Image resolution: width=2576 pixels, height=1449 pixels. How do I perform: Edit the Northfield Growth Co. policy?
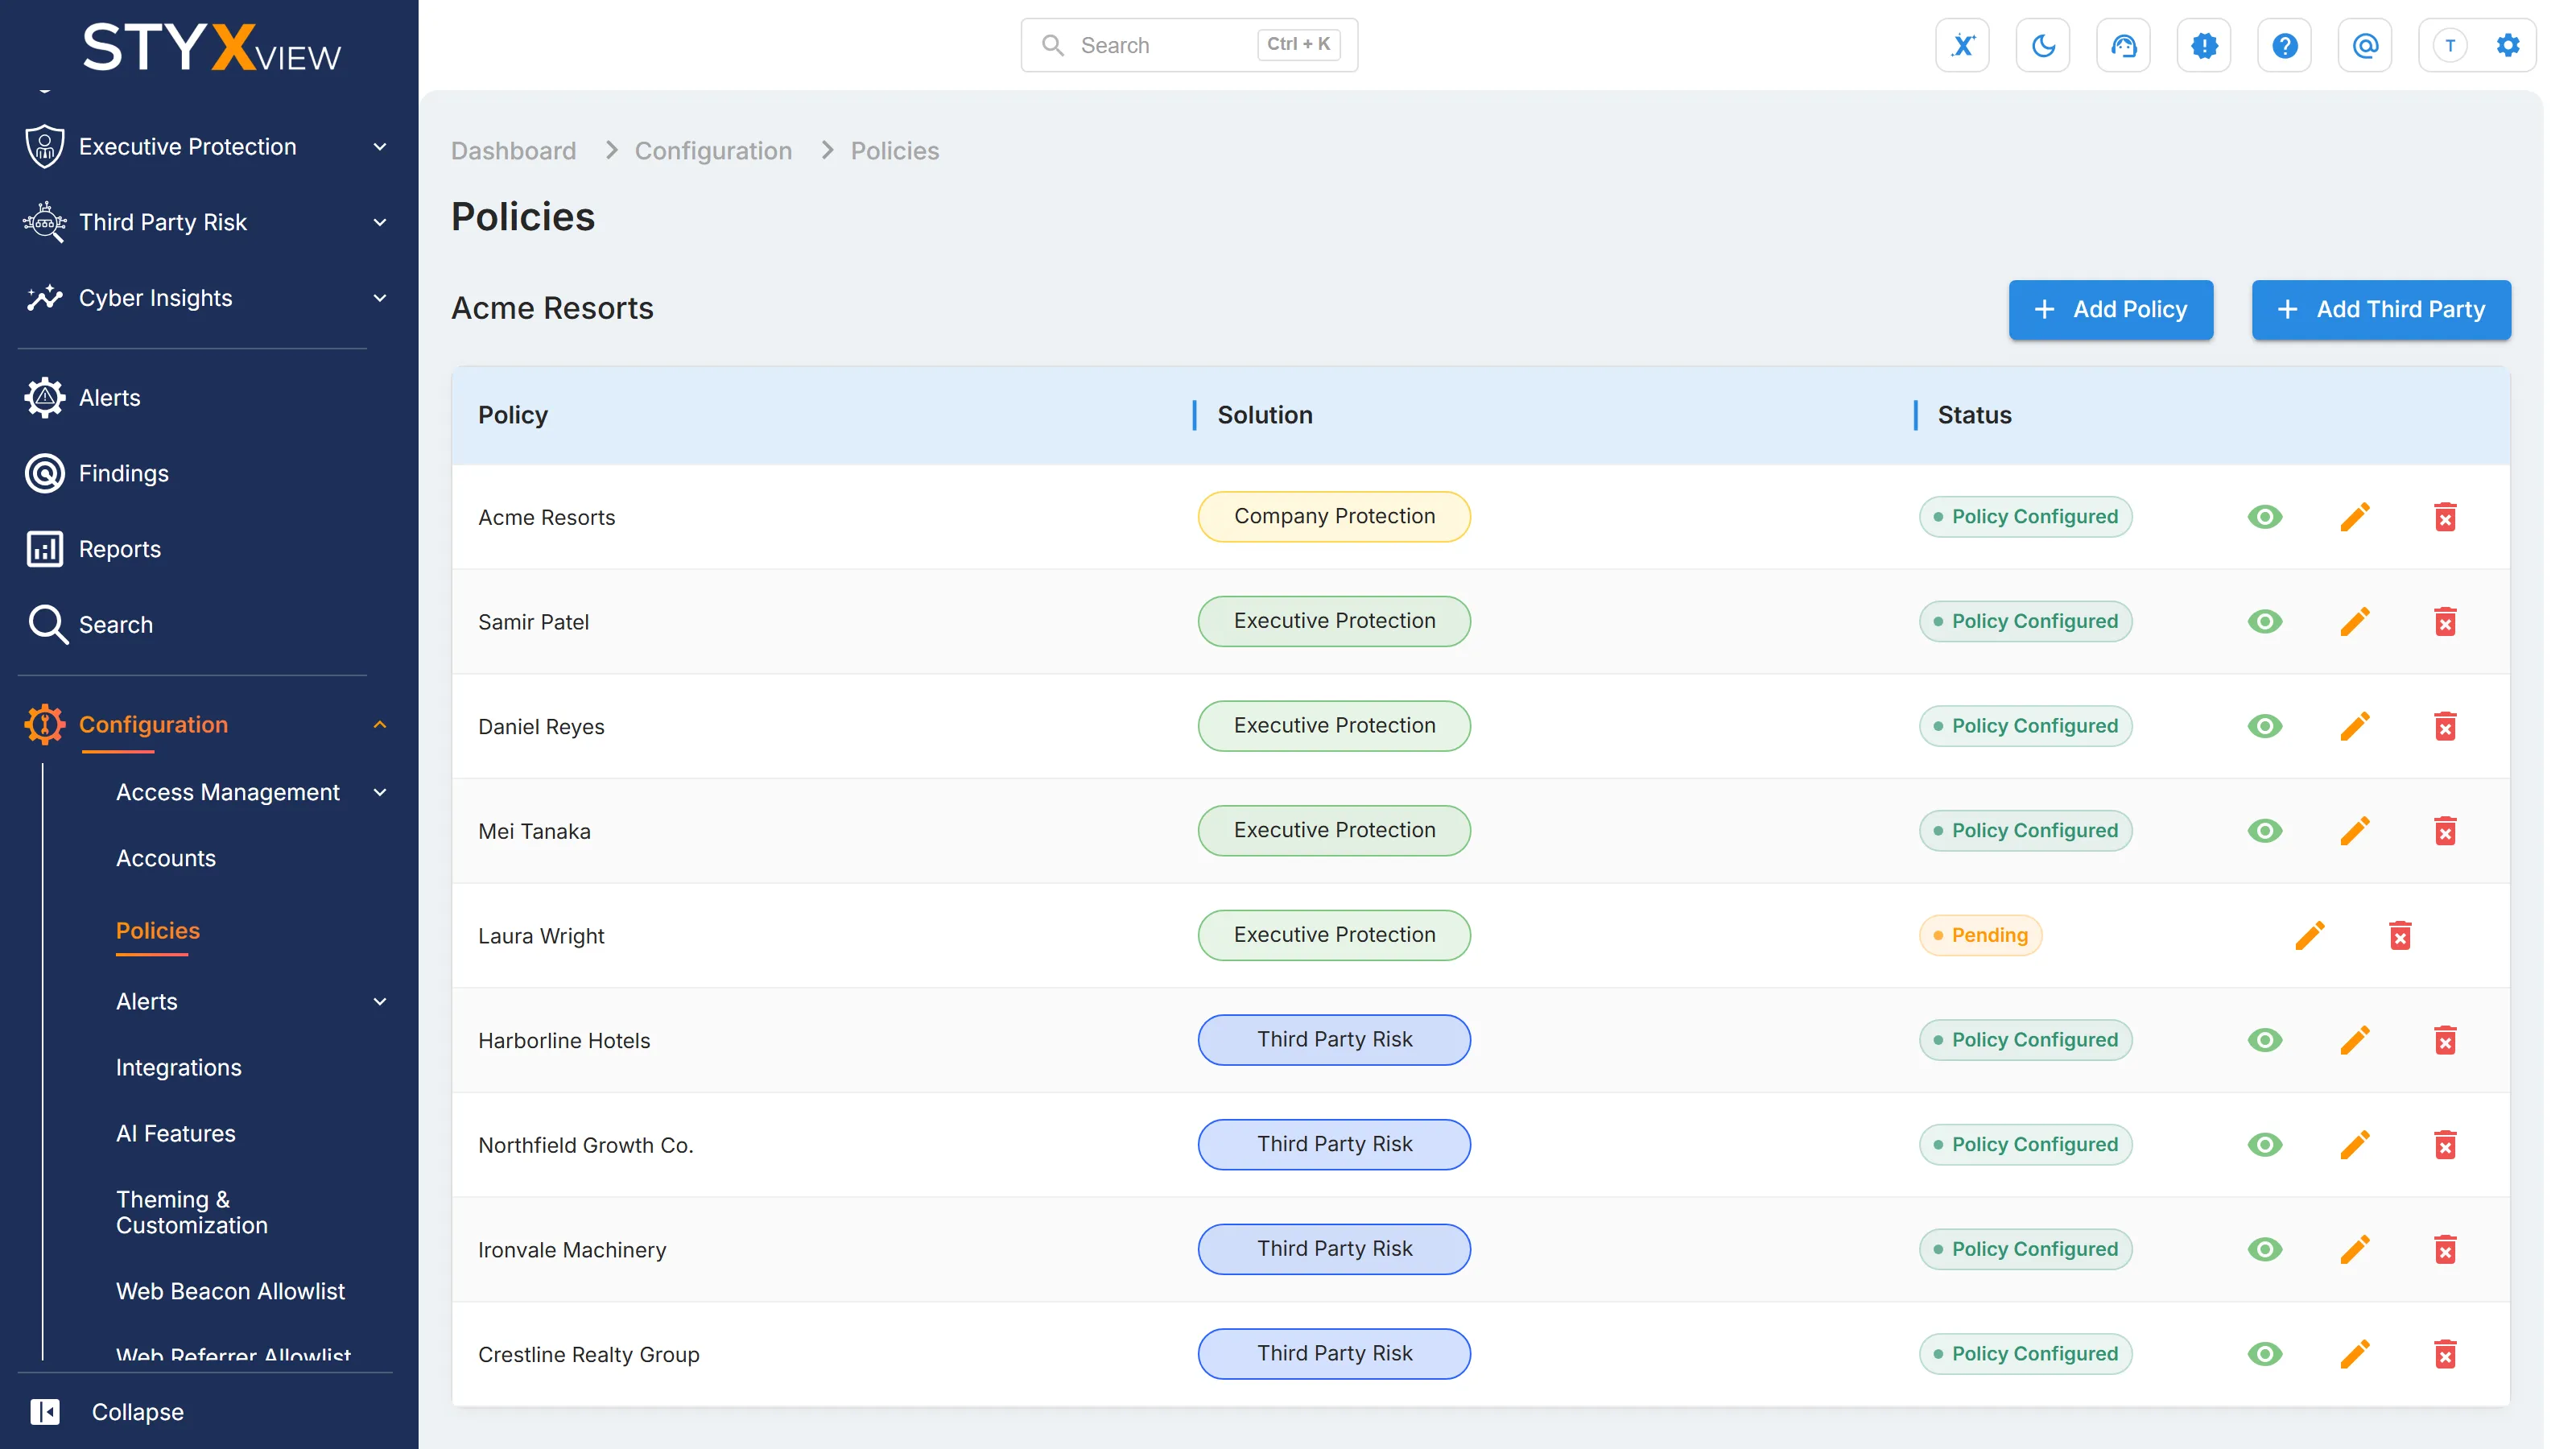tap(2355, 1145)
